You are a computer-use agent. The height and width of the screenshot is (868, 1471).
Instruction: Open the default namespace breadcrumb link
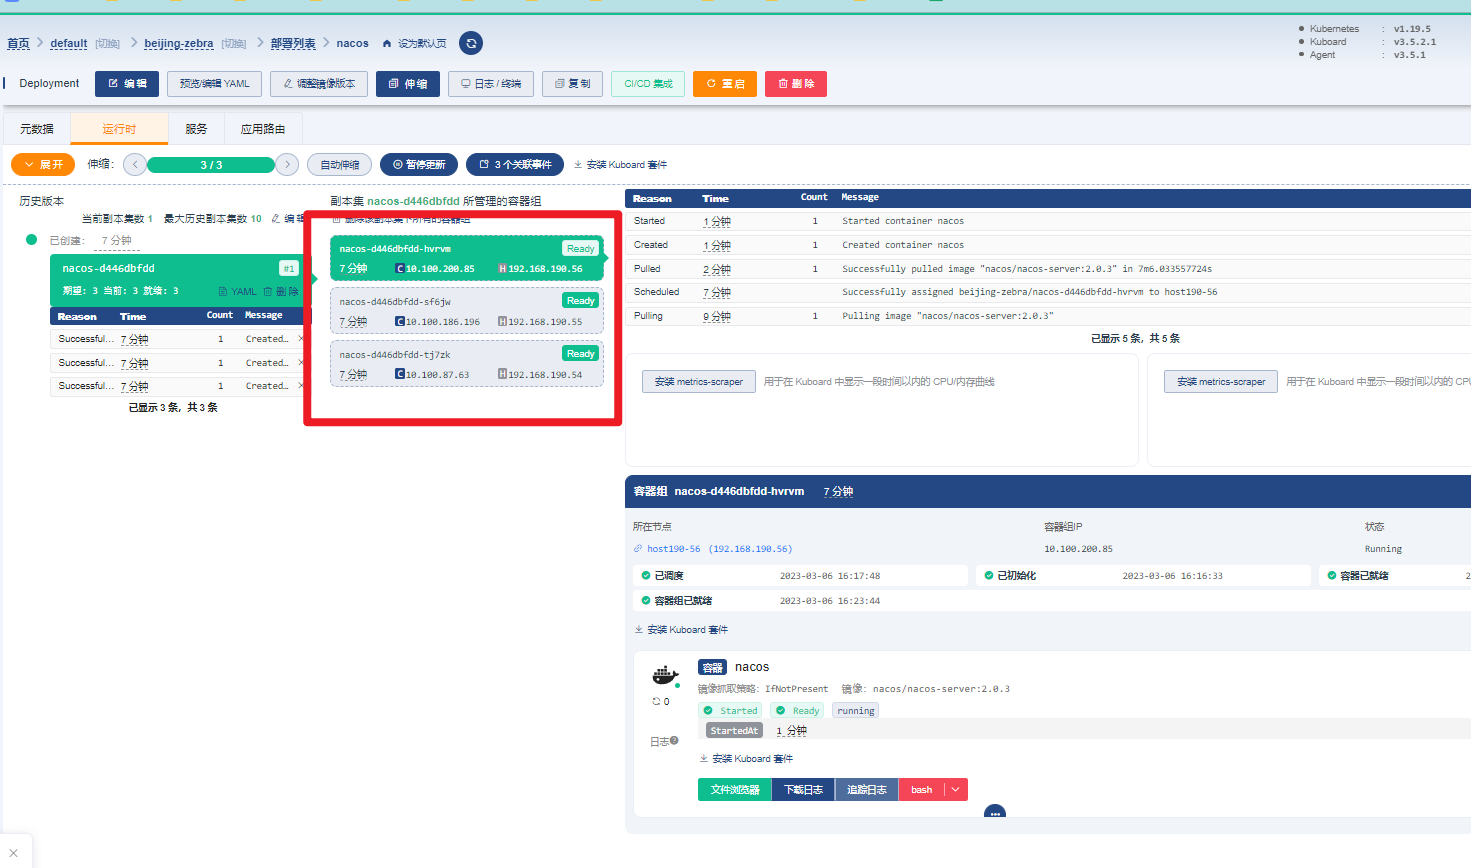69,44
